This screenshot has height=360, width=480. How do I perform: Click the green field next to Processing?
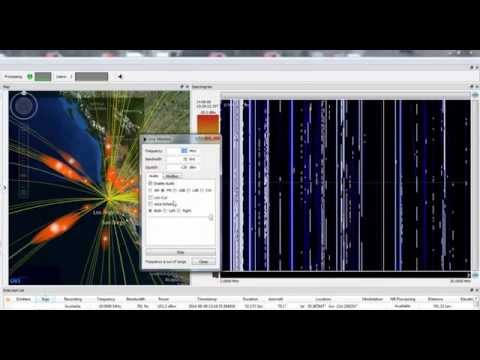coord(43,77)
